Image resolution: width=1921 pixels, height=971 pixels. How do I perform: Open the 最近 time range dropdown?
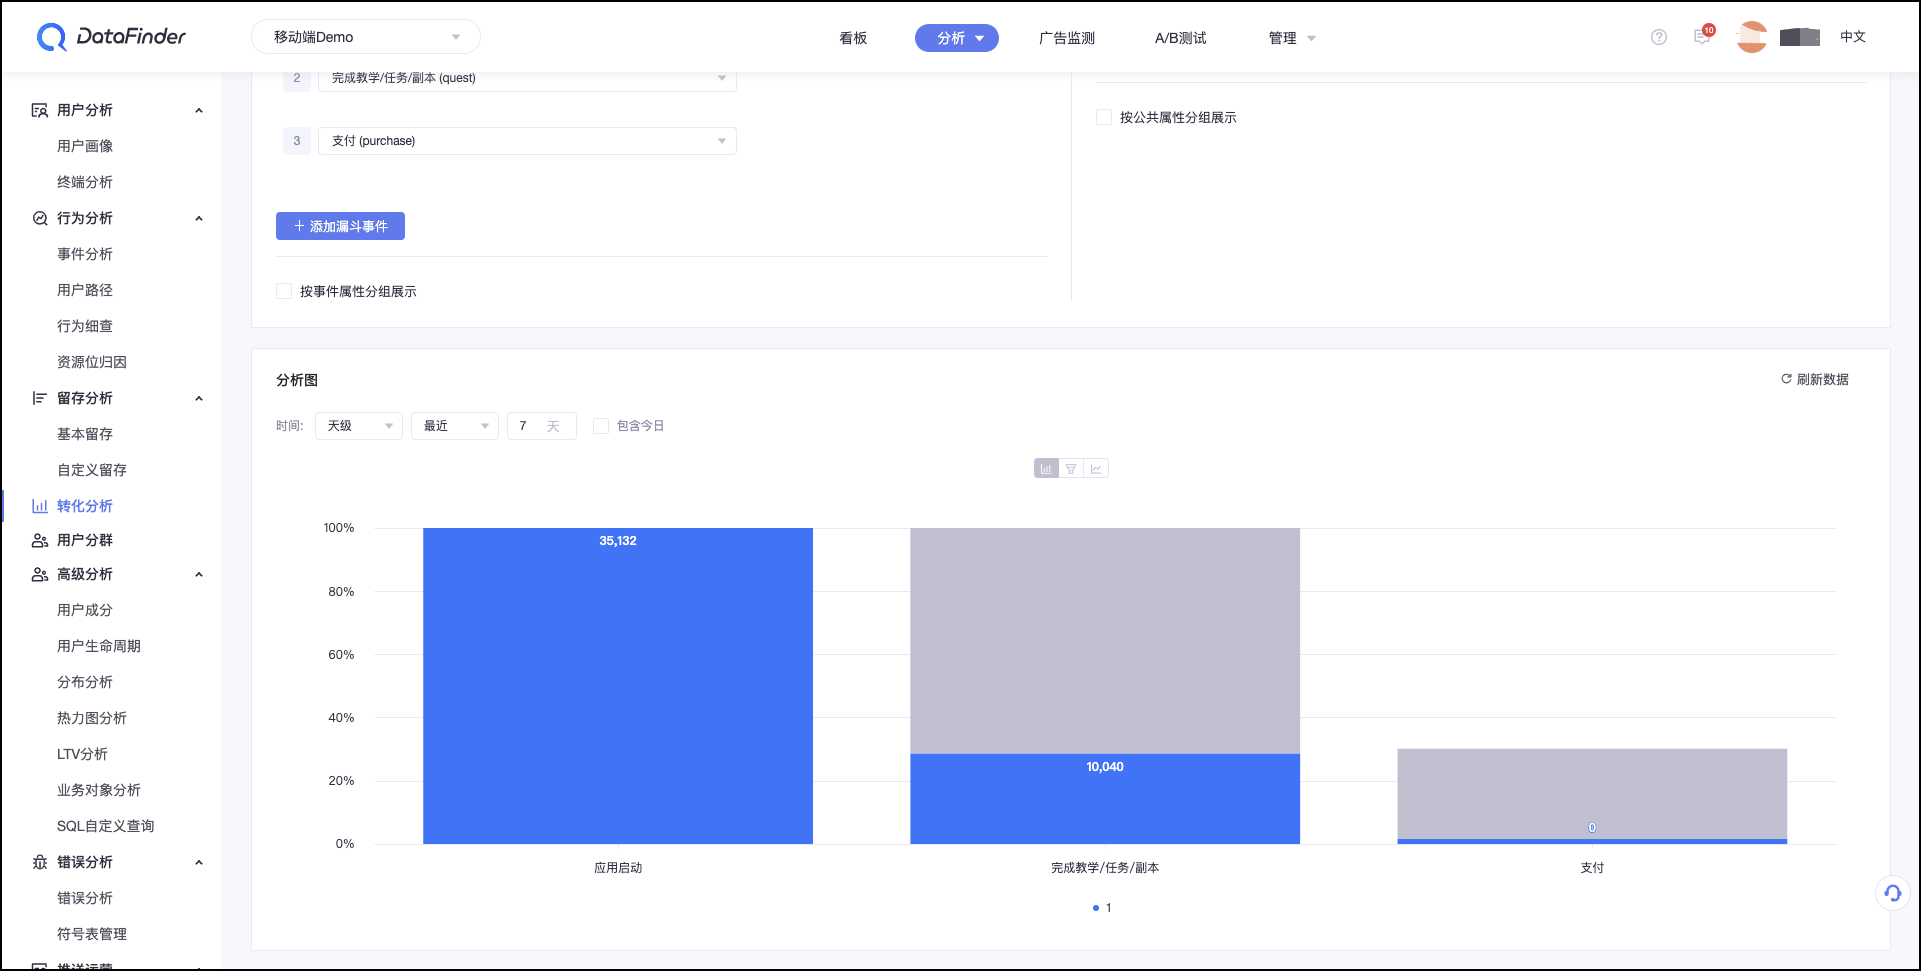tap(455, 426)
